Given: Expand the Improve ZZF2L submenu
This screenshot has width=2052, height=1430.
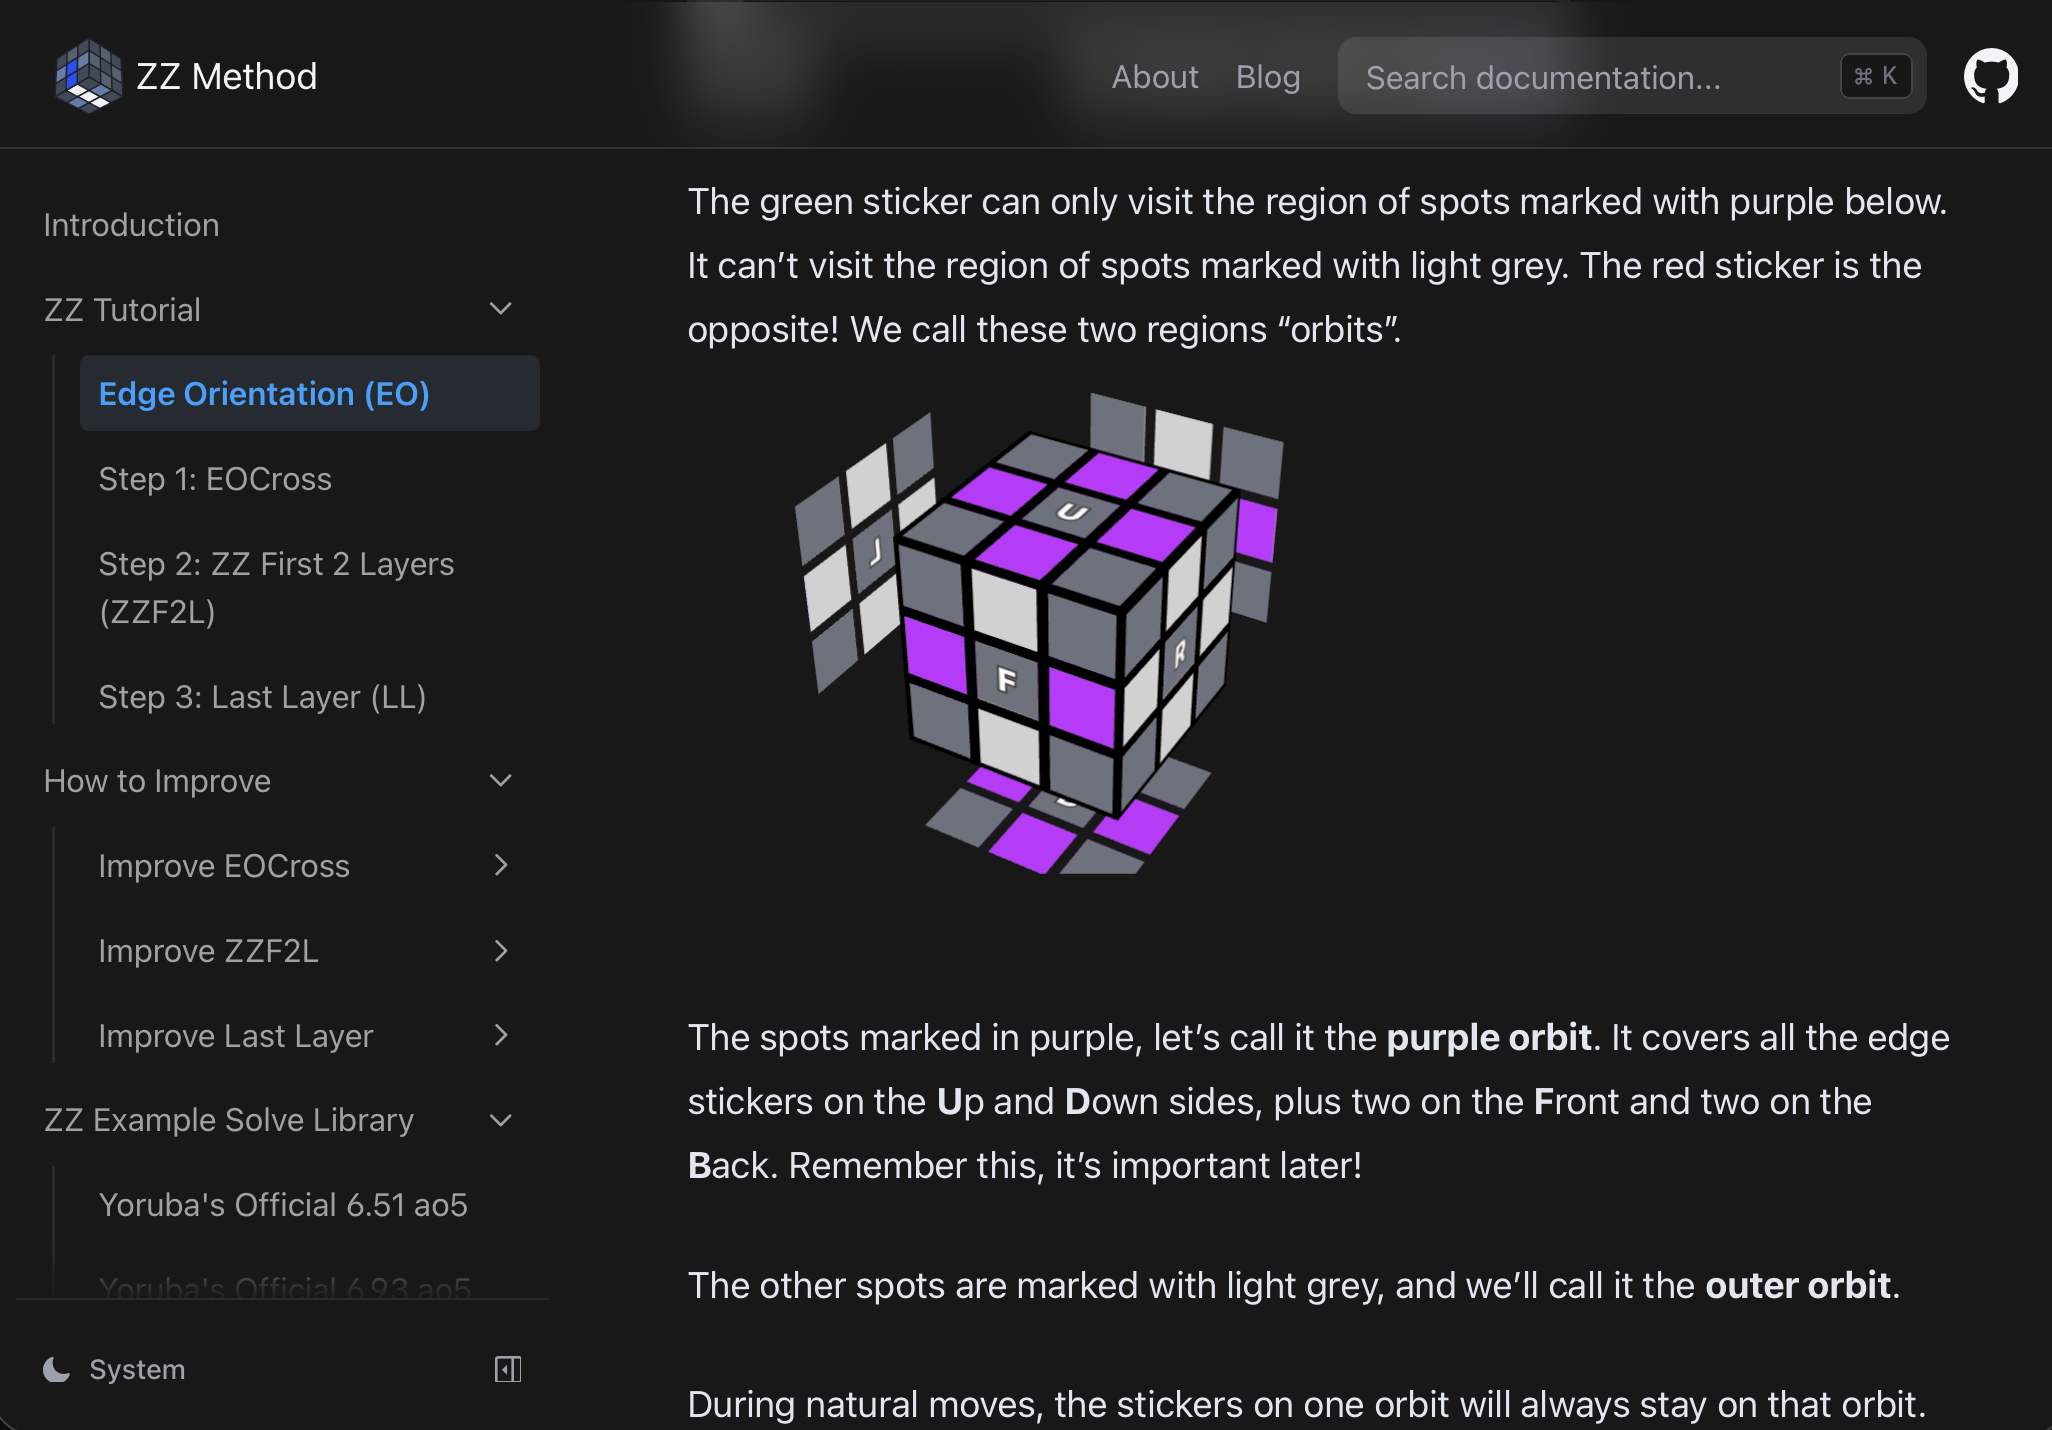Looking at the screenshot, I should [501, 950].
